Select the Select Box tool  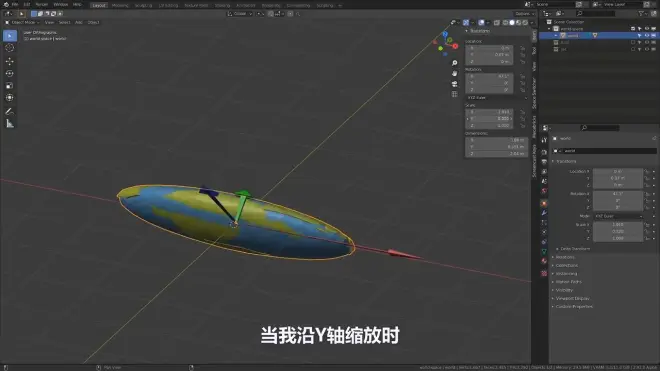tap(10, 36)
